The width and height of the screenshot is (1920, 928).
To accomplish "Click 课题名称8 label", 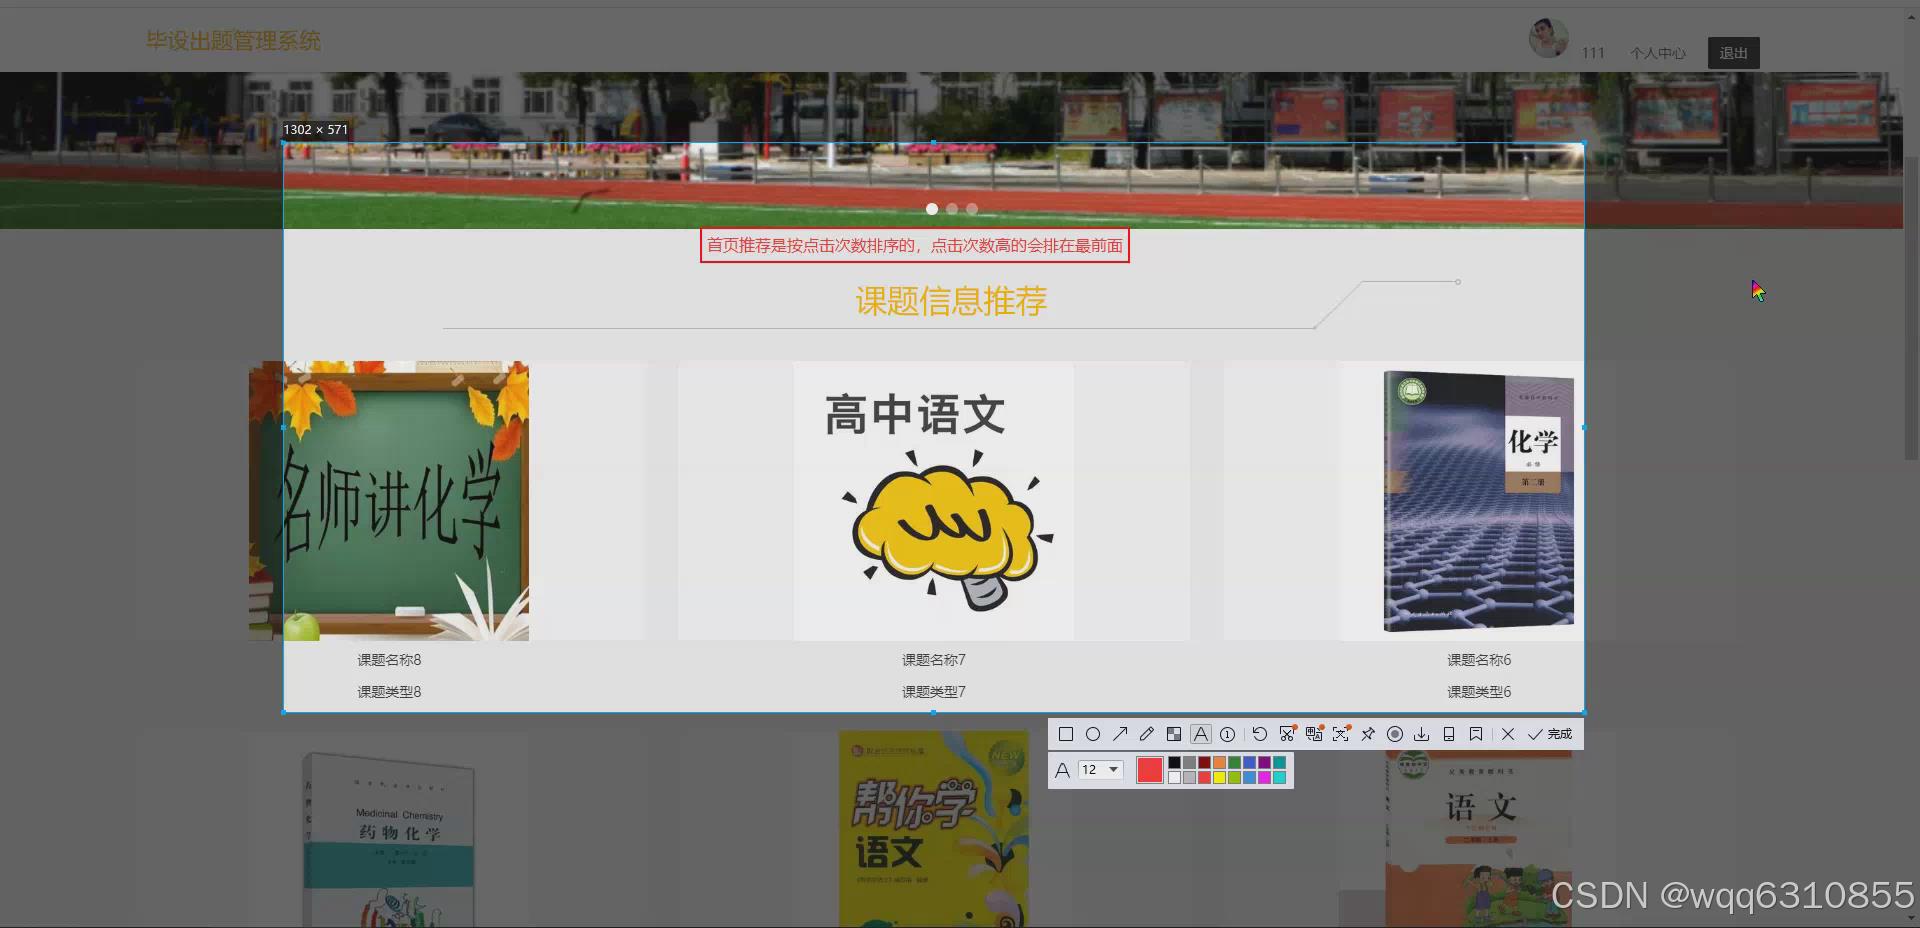I will (389, 660).
